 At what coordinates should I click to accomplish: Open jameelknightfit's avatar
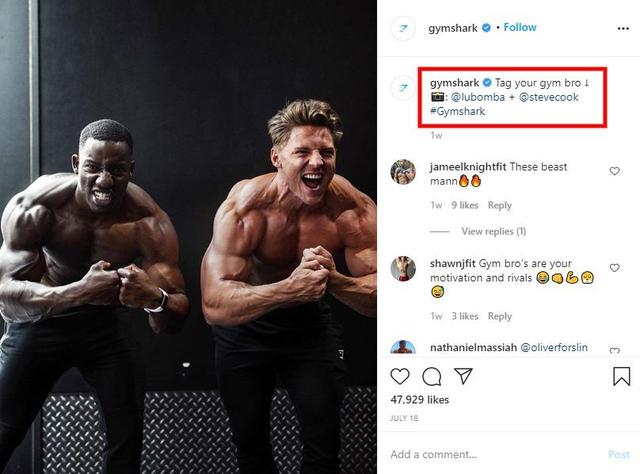(404, 171)
